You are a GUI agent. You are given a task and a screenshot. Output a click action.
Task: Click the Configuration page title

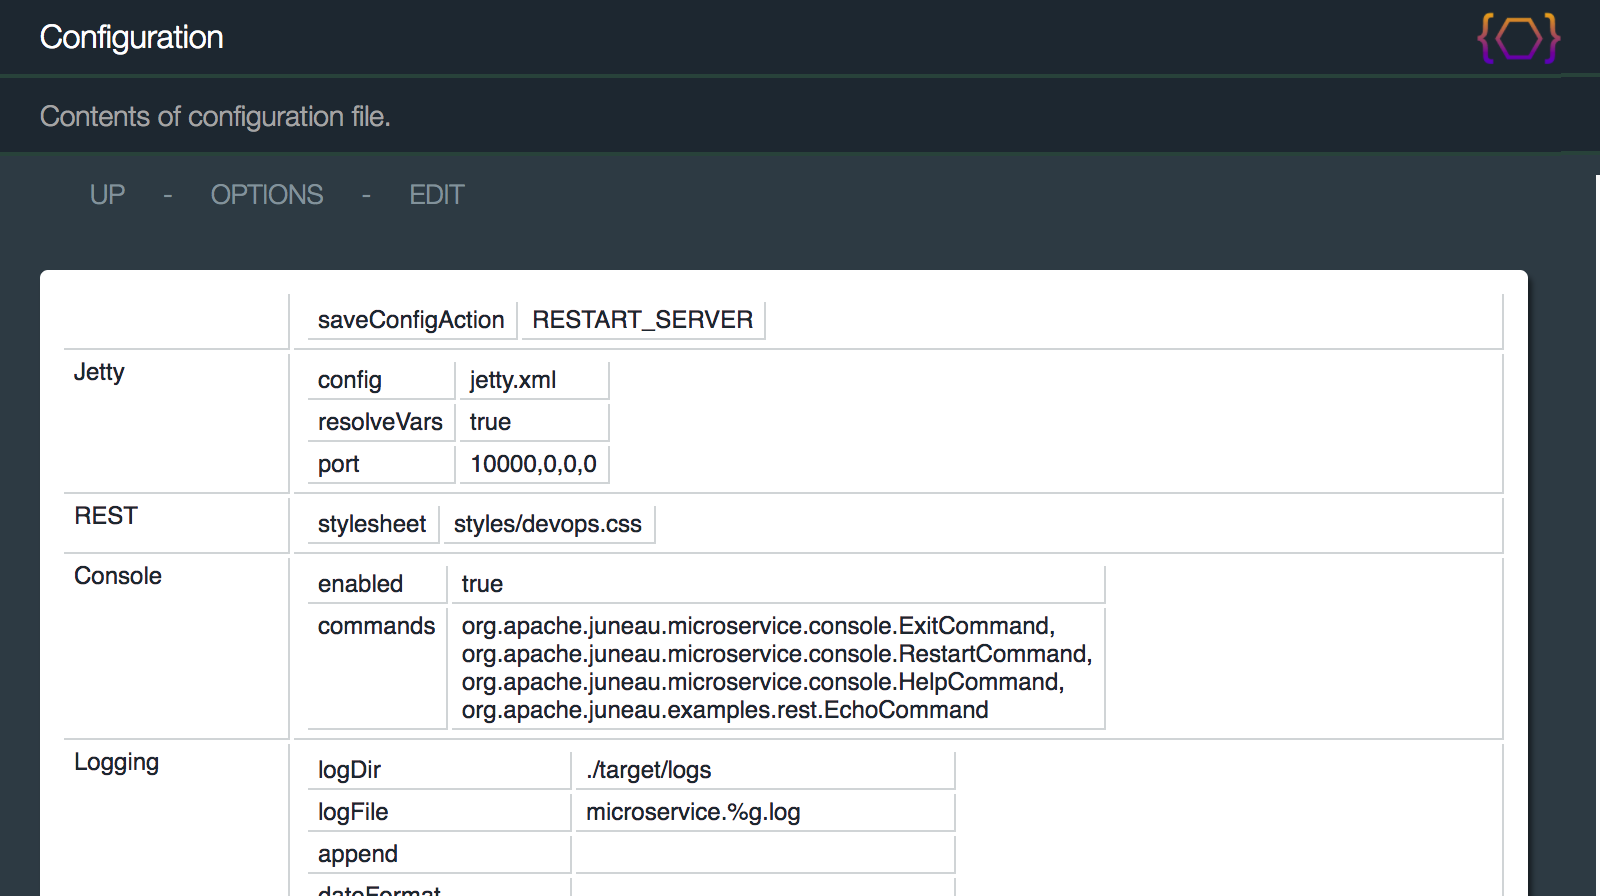tap(131, 38)
